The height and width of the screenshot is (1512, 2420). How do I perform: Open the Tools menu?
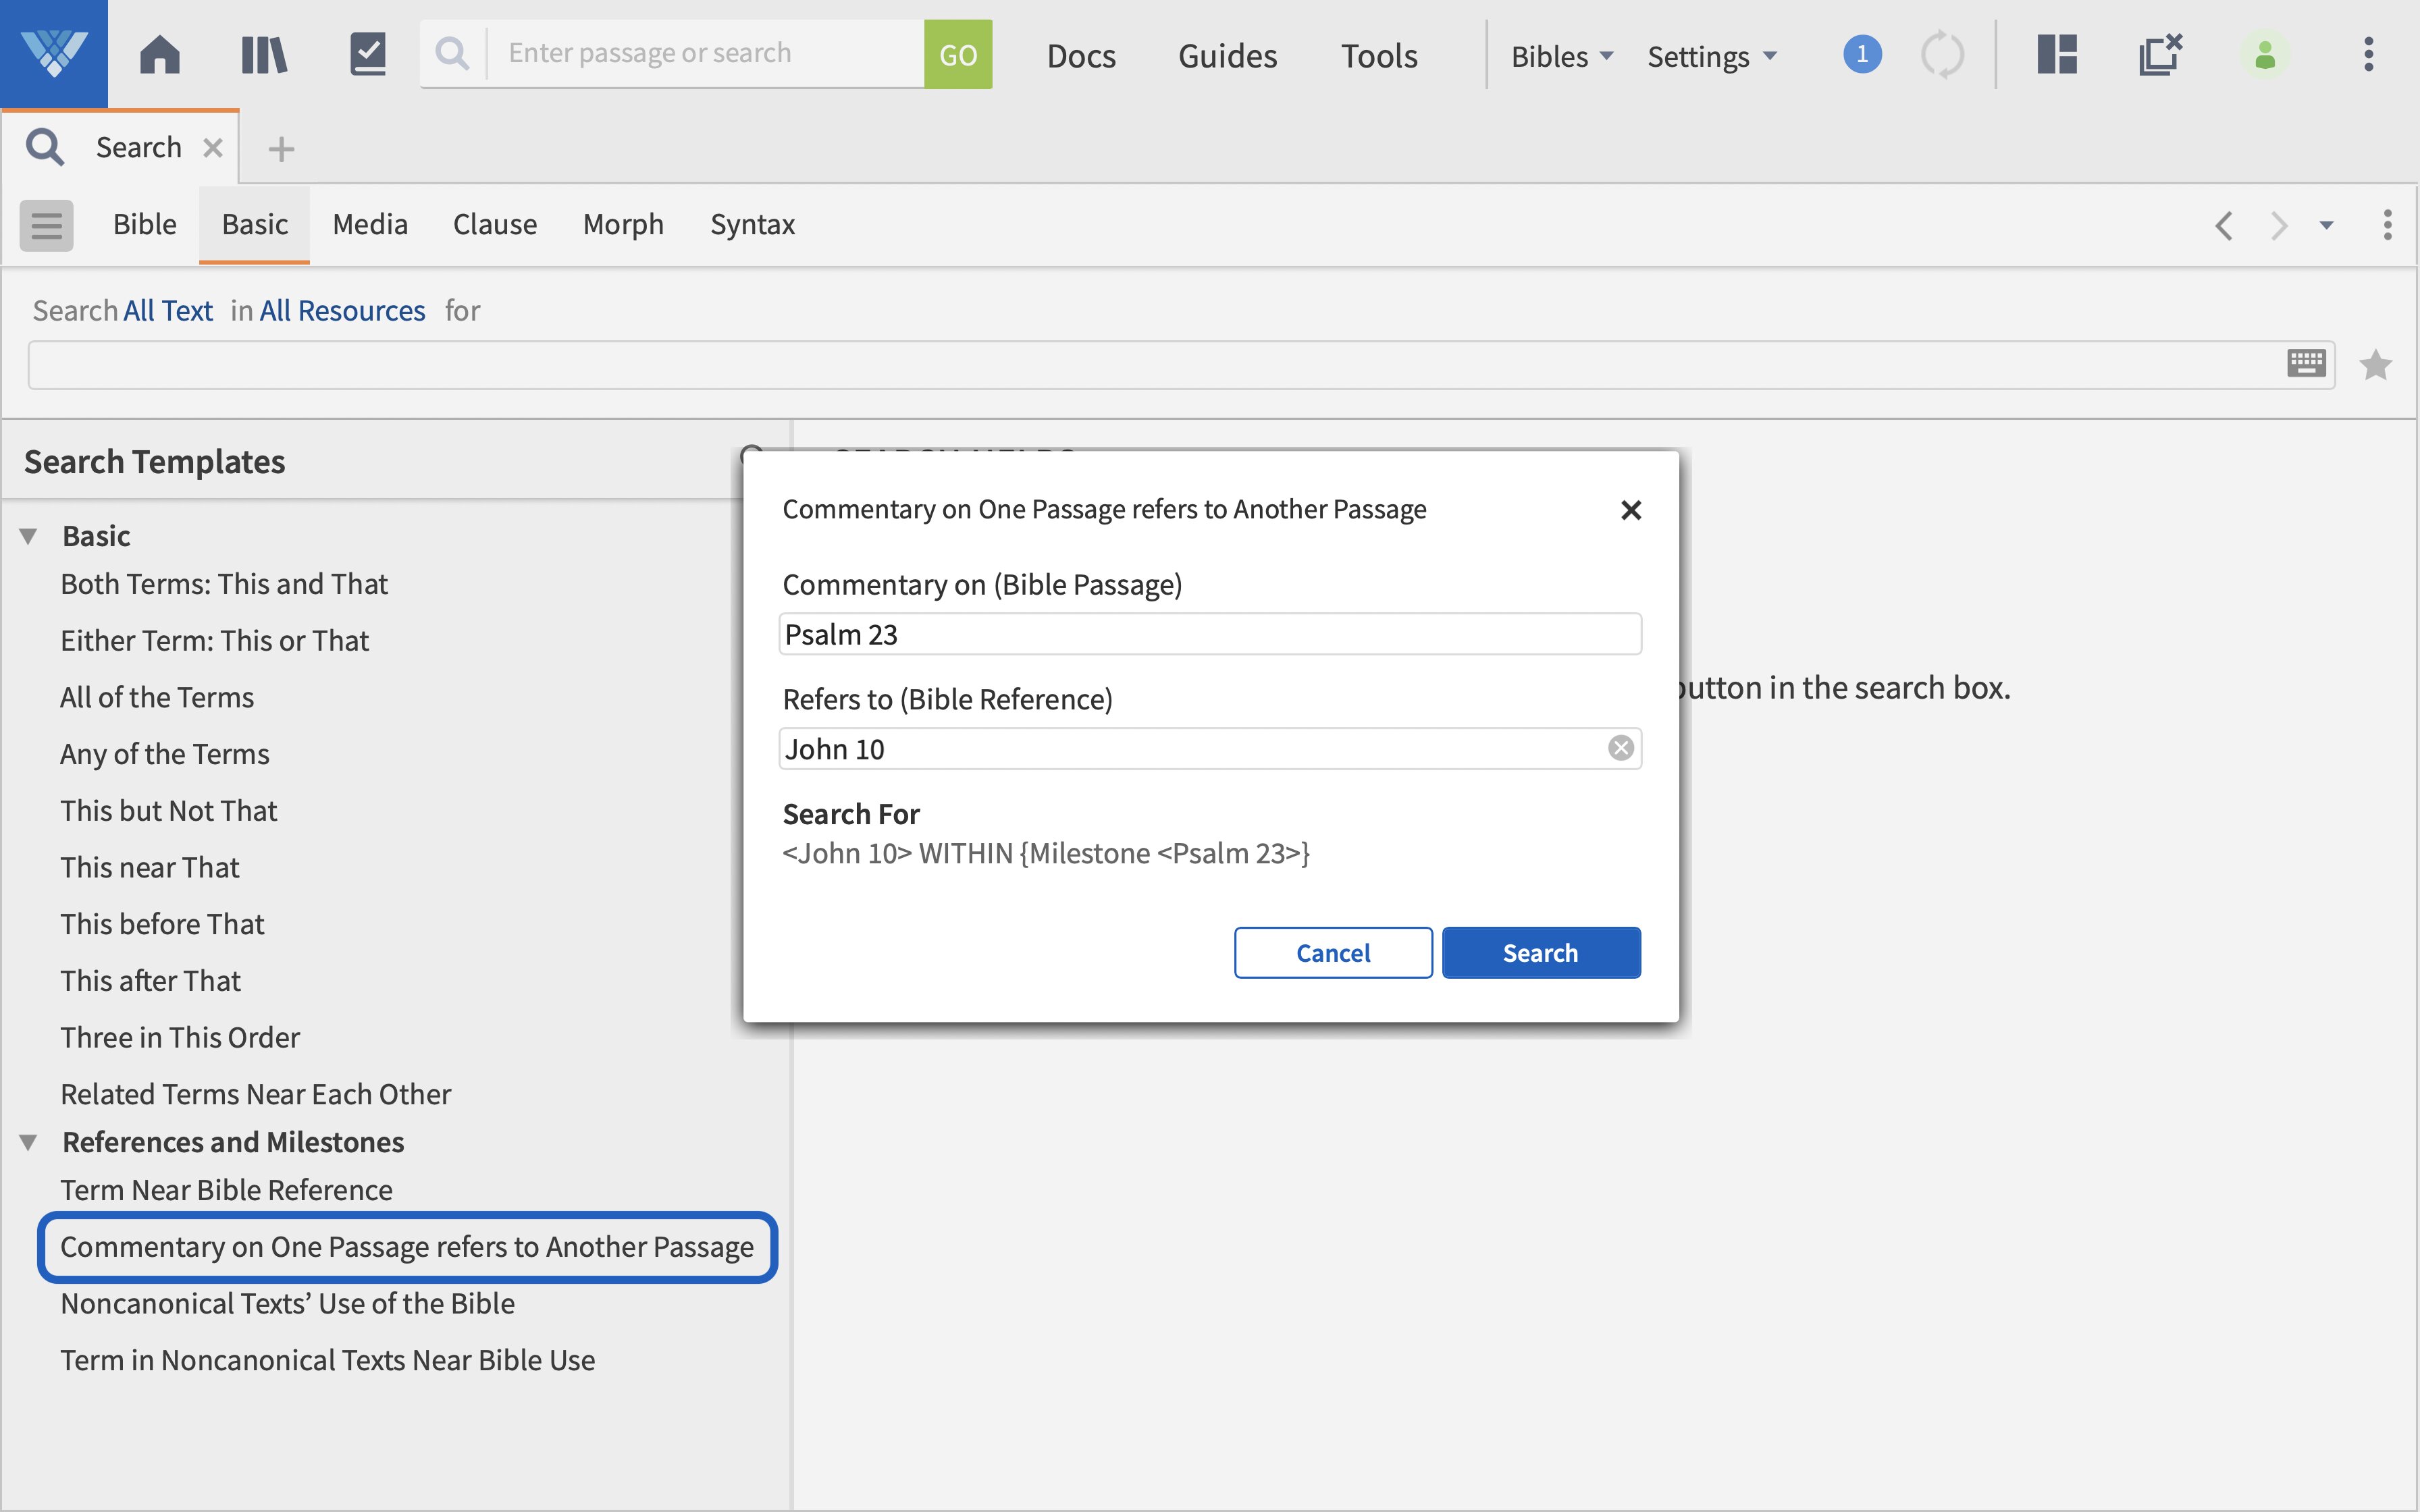pyautogui.click(x=1379, y=56)
